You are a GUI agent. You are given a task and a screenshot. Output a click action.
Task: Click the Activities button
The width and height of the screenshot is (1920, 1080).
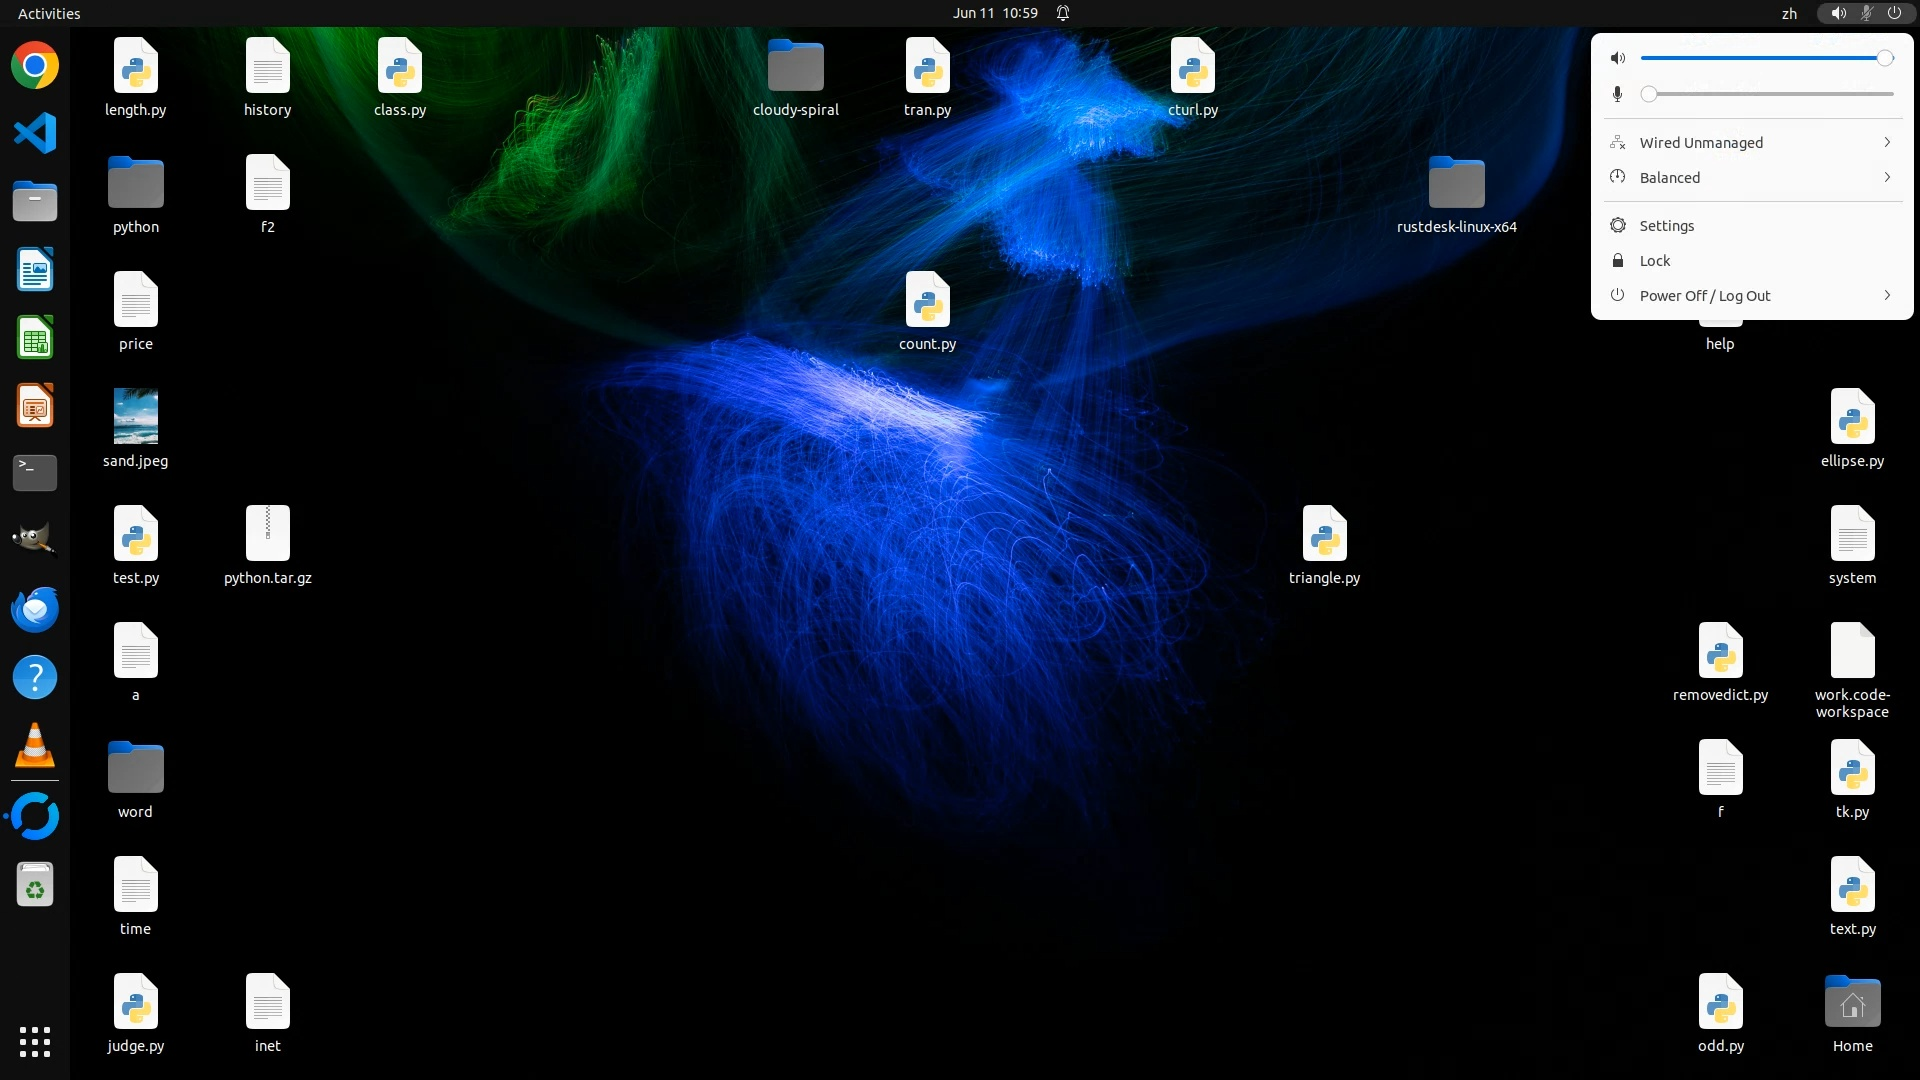49,13
